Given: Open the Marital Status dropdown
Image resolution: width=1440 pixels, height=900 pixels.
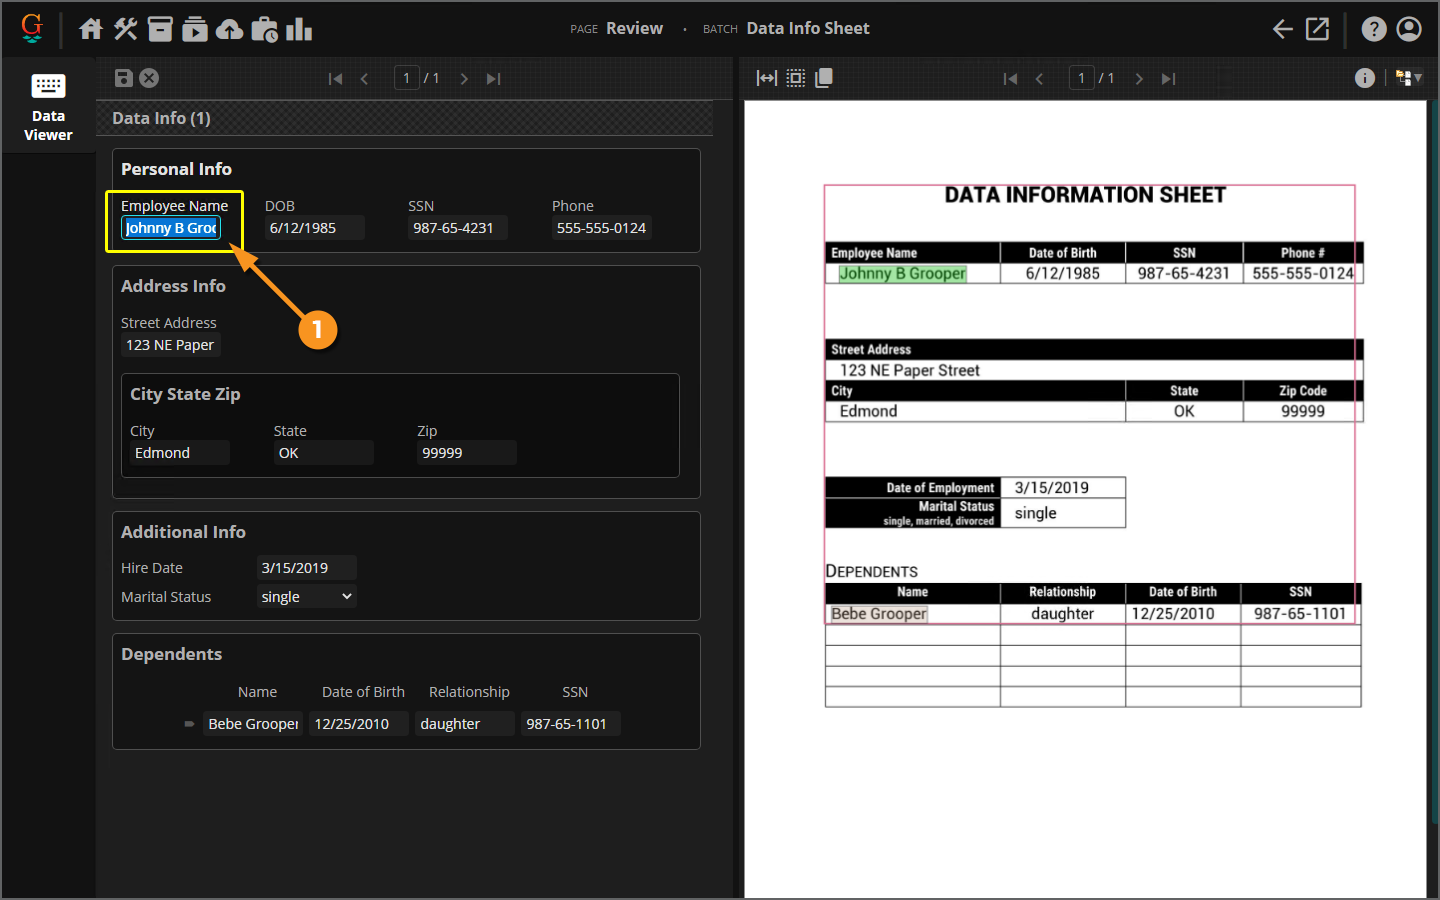Looking at the screenshot, I should point(306,597).
